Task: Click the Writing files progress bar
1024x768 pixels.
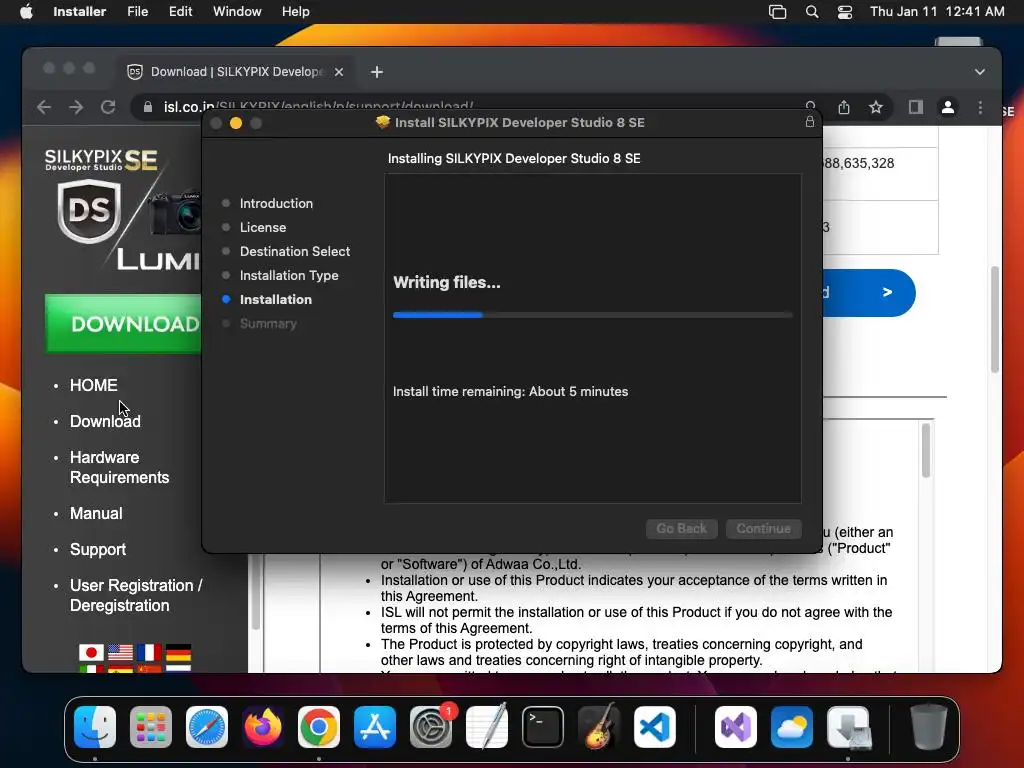Action: click(x=592, y=315)
